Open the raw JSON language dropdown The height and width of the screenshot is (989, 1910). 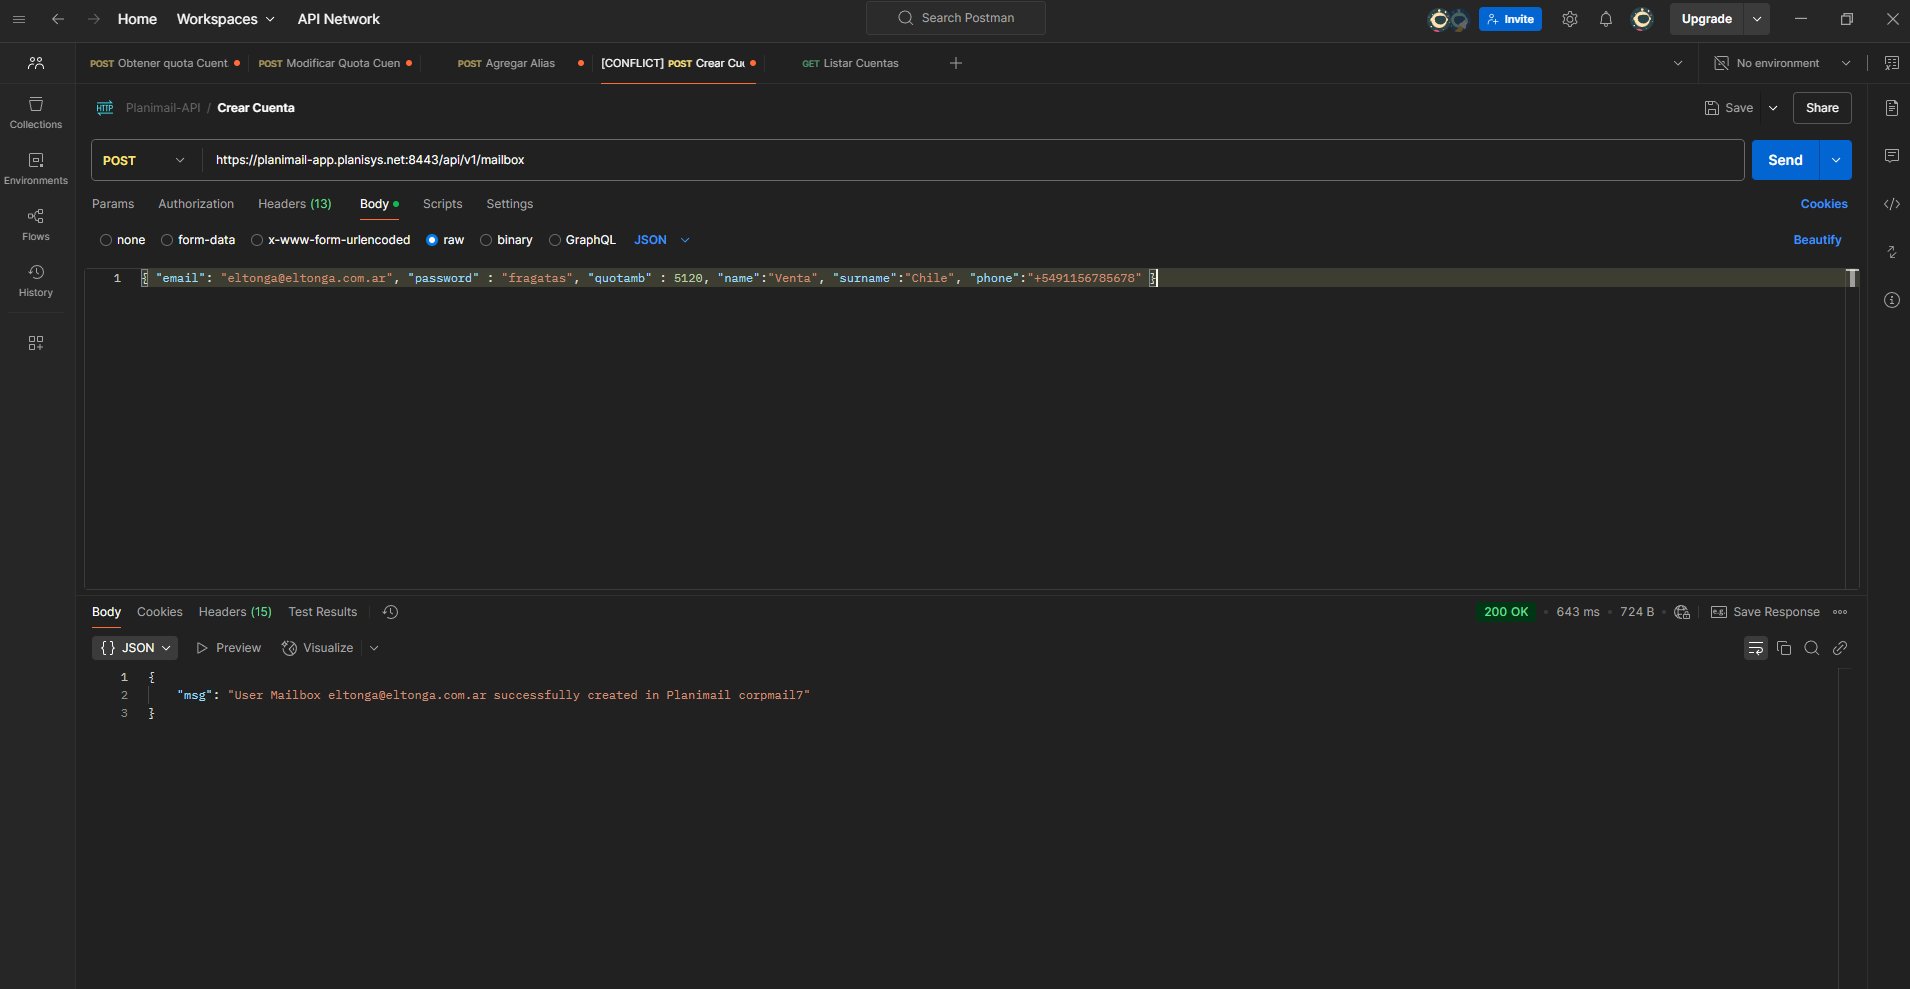point(662,240)
